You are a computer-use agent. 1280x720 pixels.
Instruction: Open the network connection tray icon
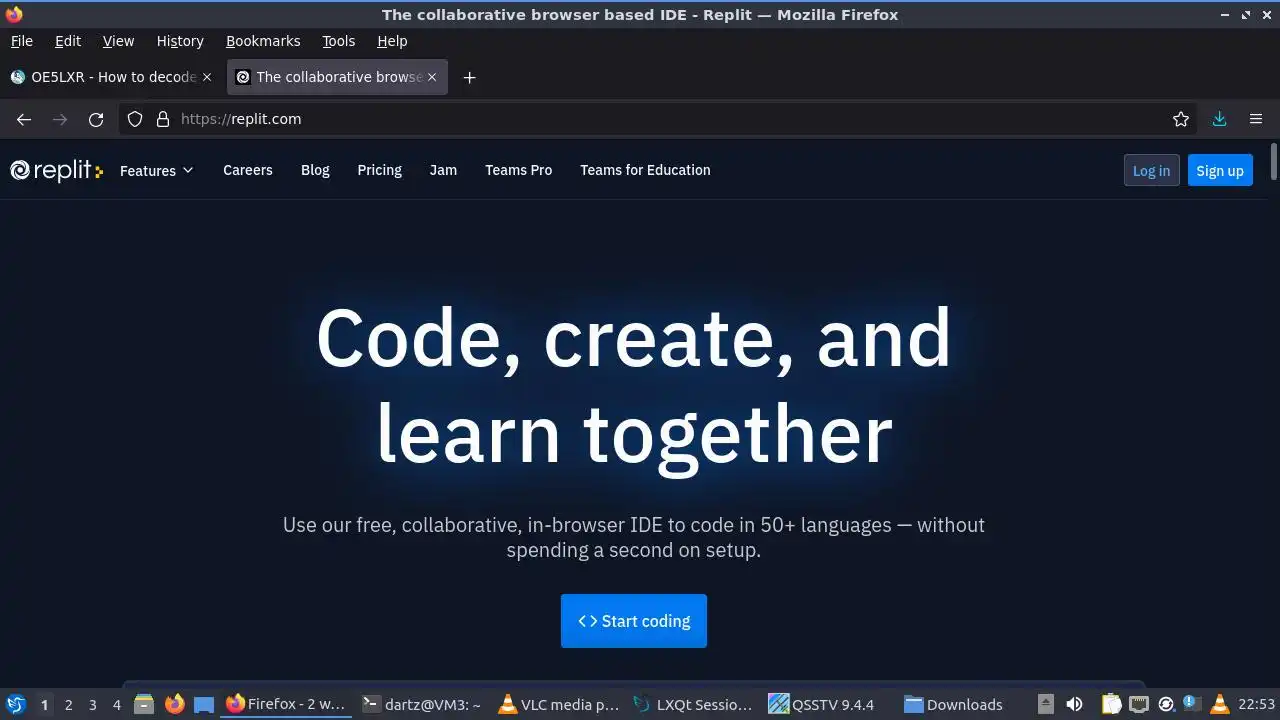(x=1139, y=704)
